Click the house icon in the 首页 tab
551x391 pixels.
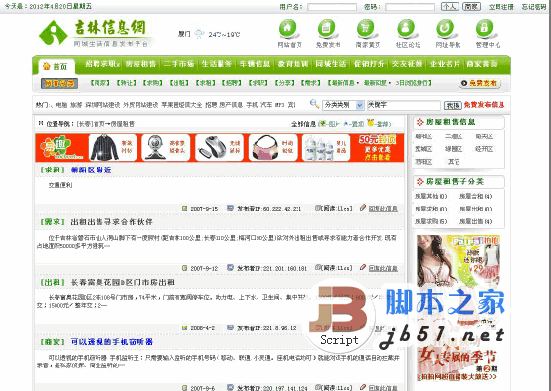click(46, 66)
